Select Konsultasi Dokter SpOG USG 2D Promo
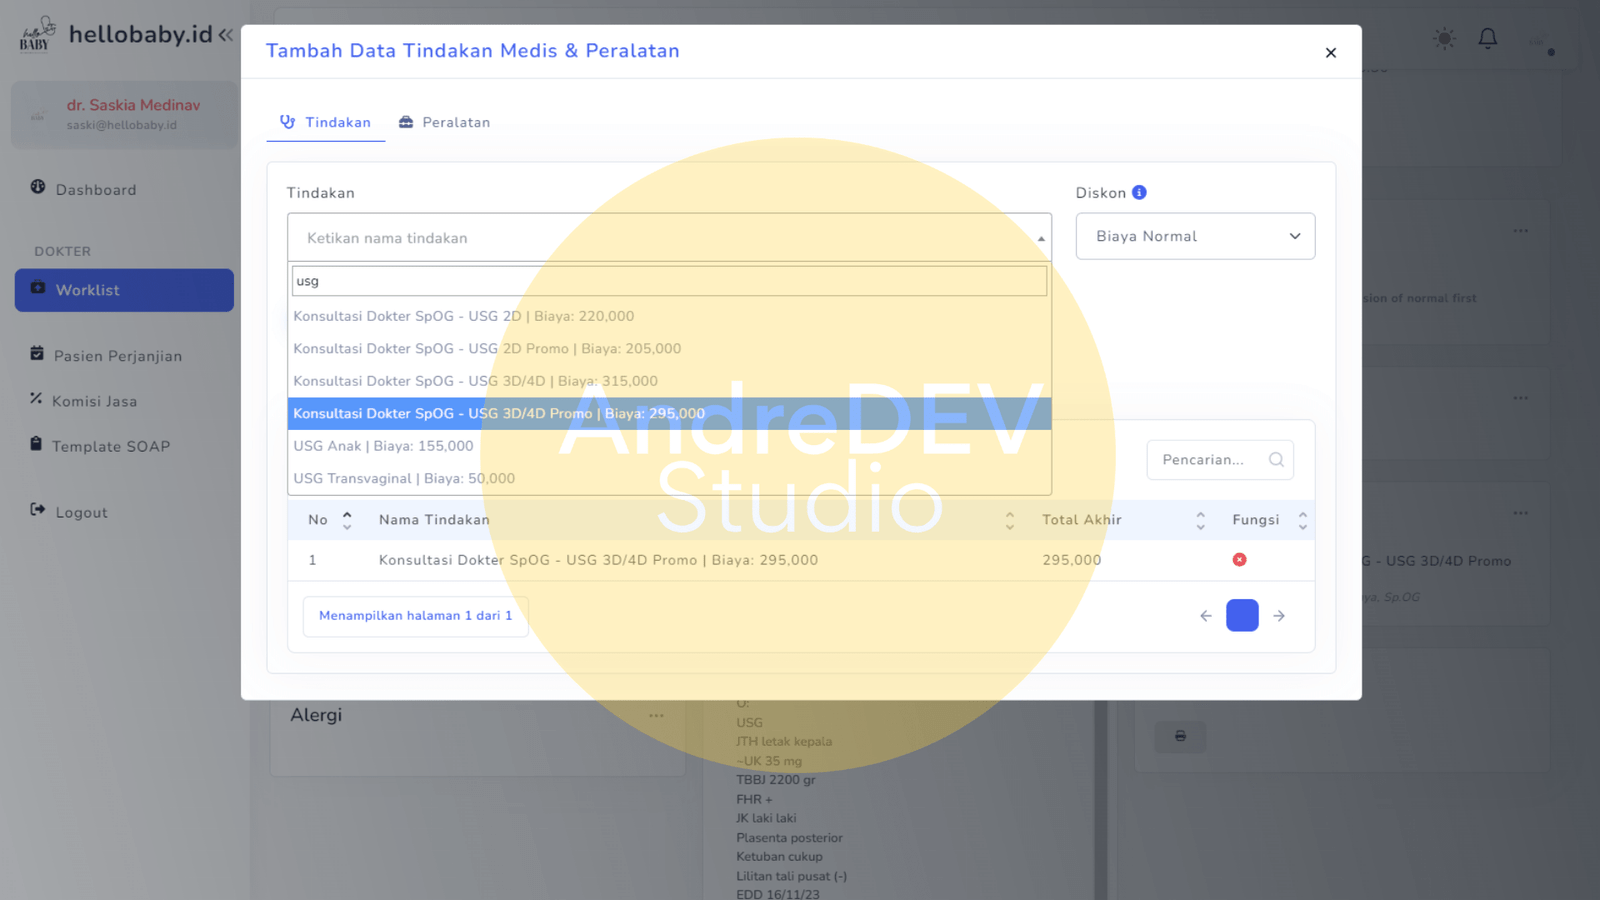1600x900 pixels. (487, 349)
